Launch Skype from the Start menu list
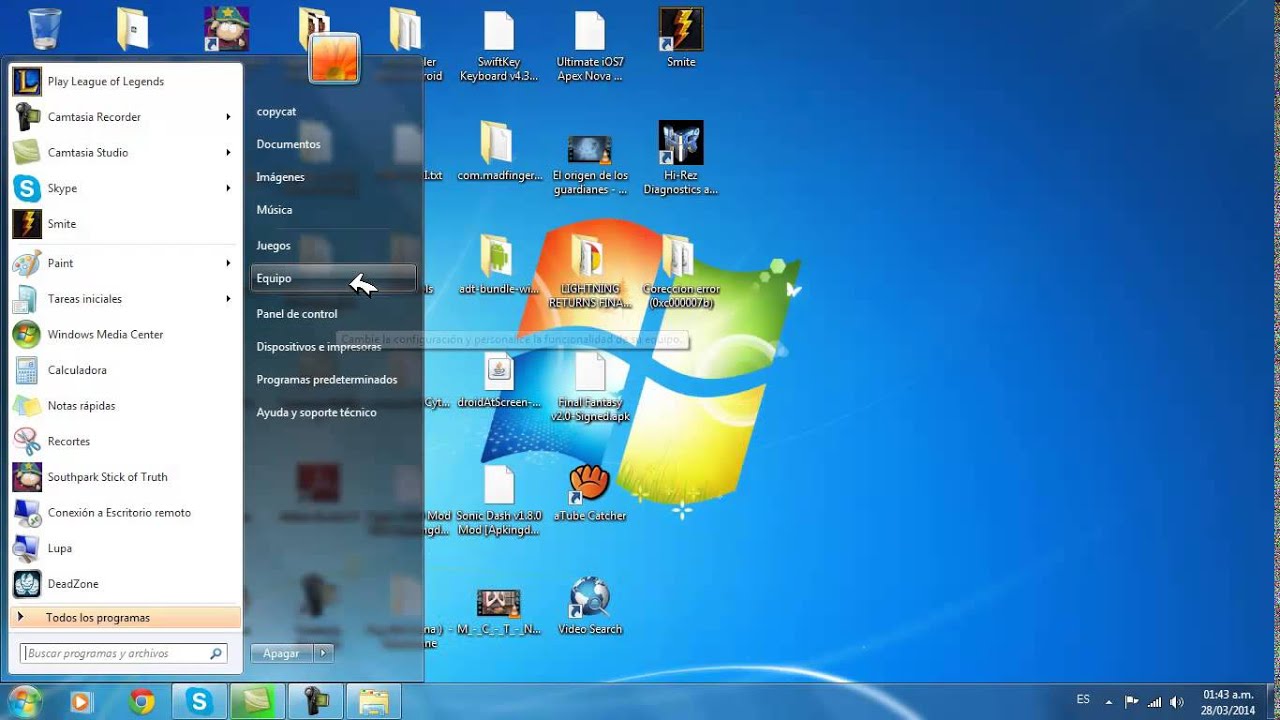The width and height of the screenshot is (1280, 720). pyautogui.click(x=125, y=188)
